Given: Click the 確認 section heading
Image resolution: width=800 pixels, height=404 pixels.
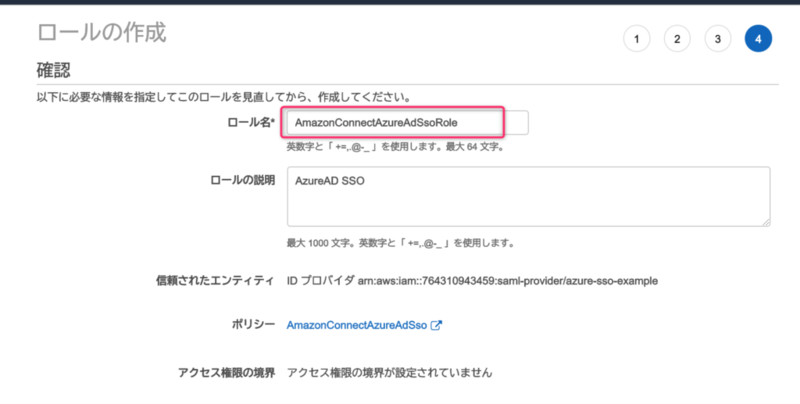Looking at the screenshot, I should pos(54,70).
